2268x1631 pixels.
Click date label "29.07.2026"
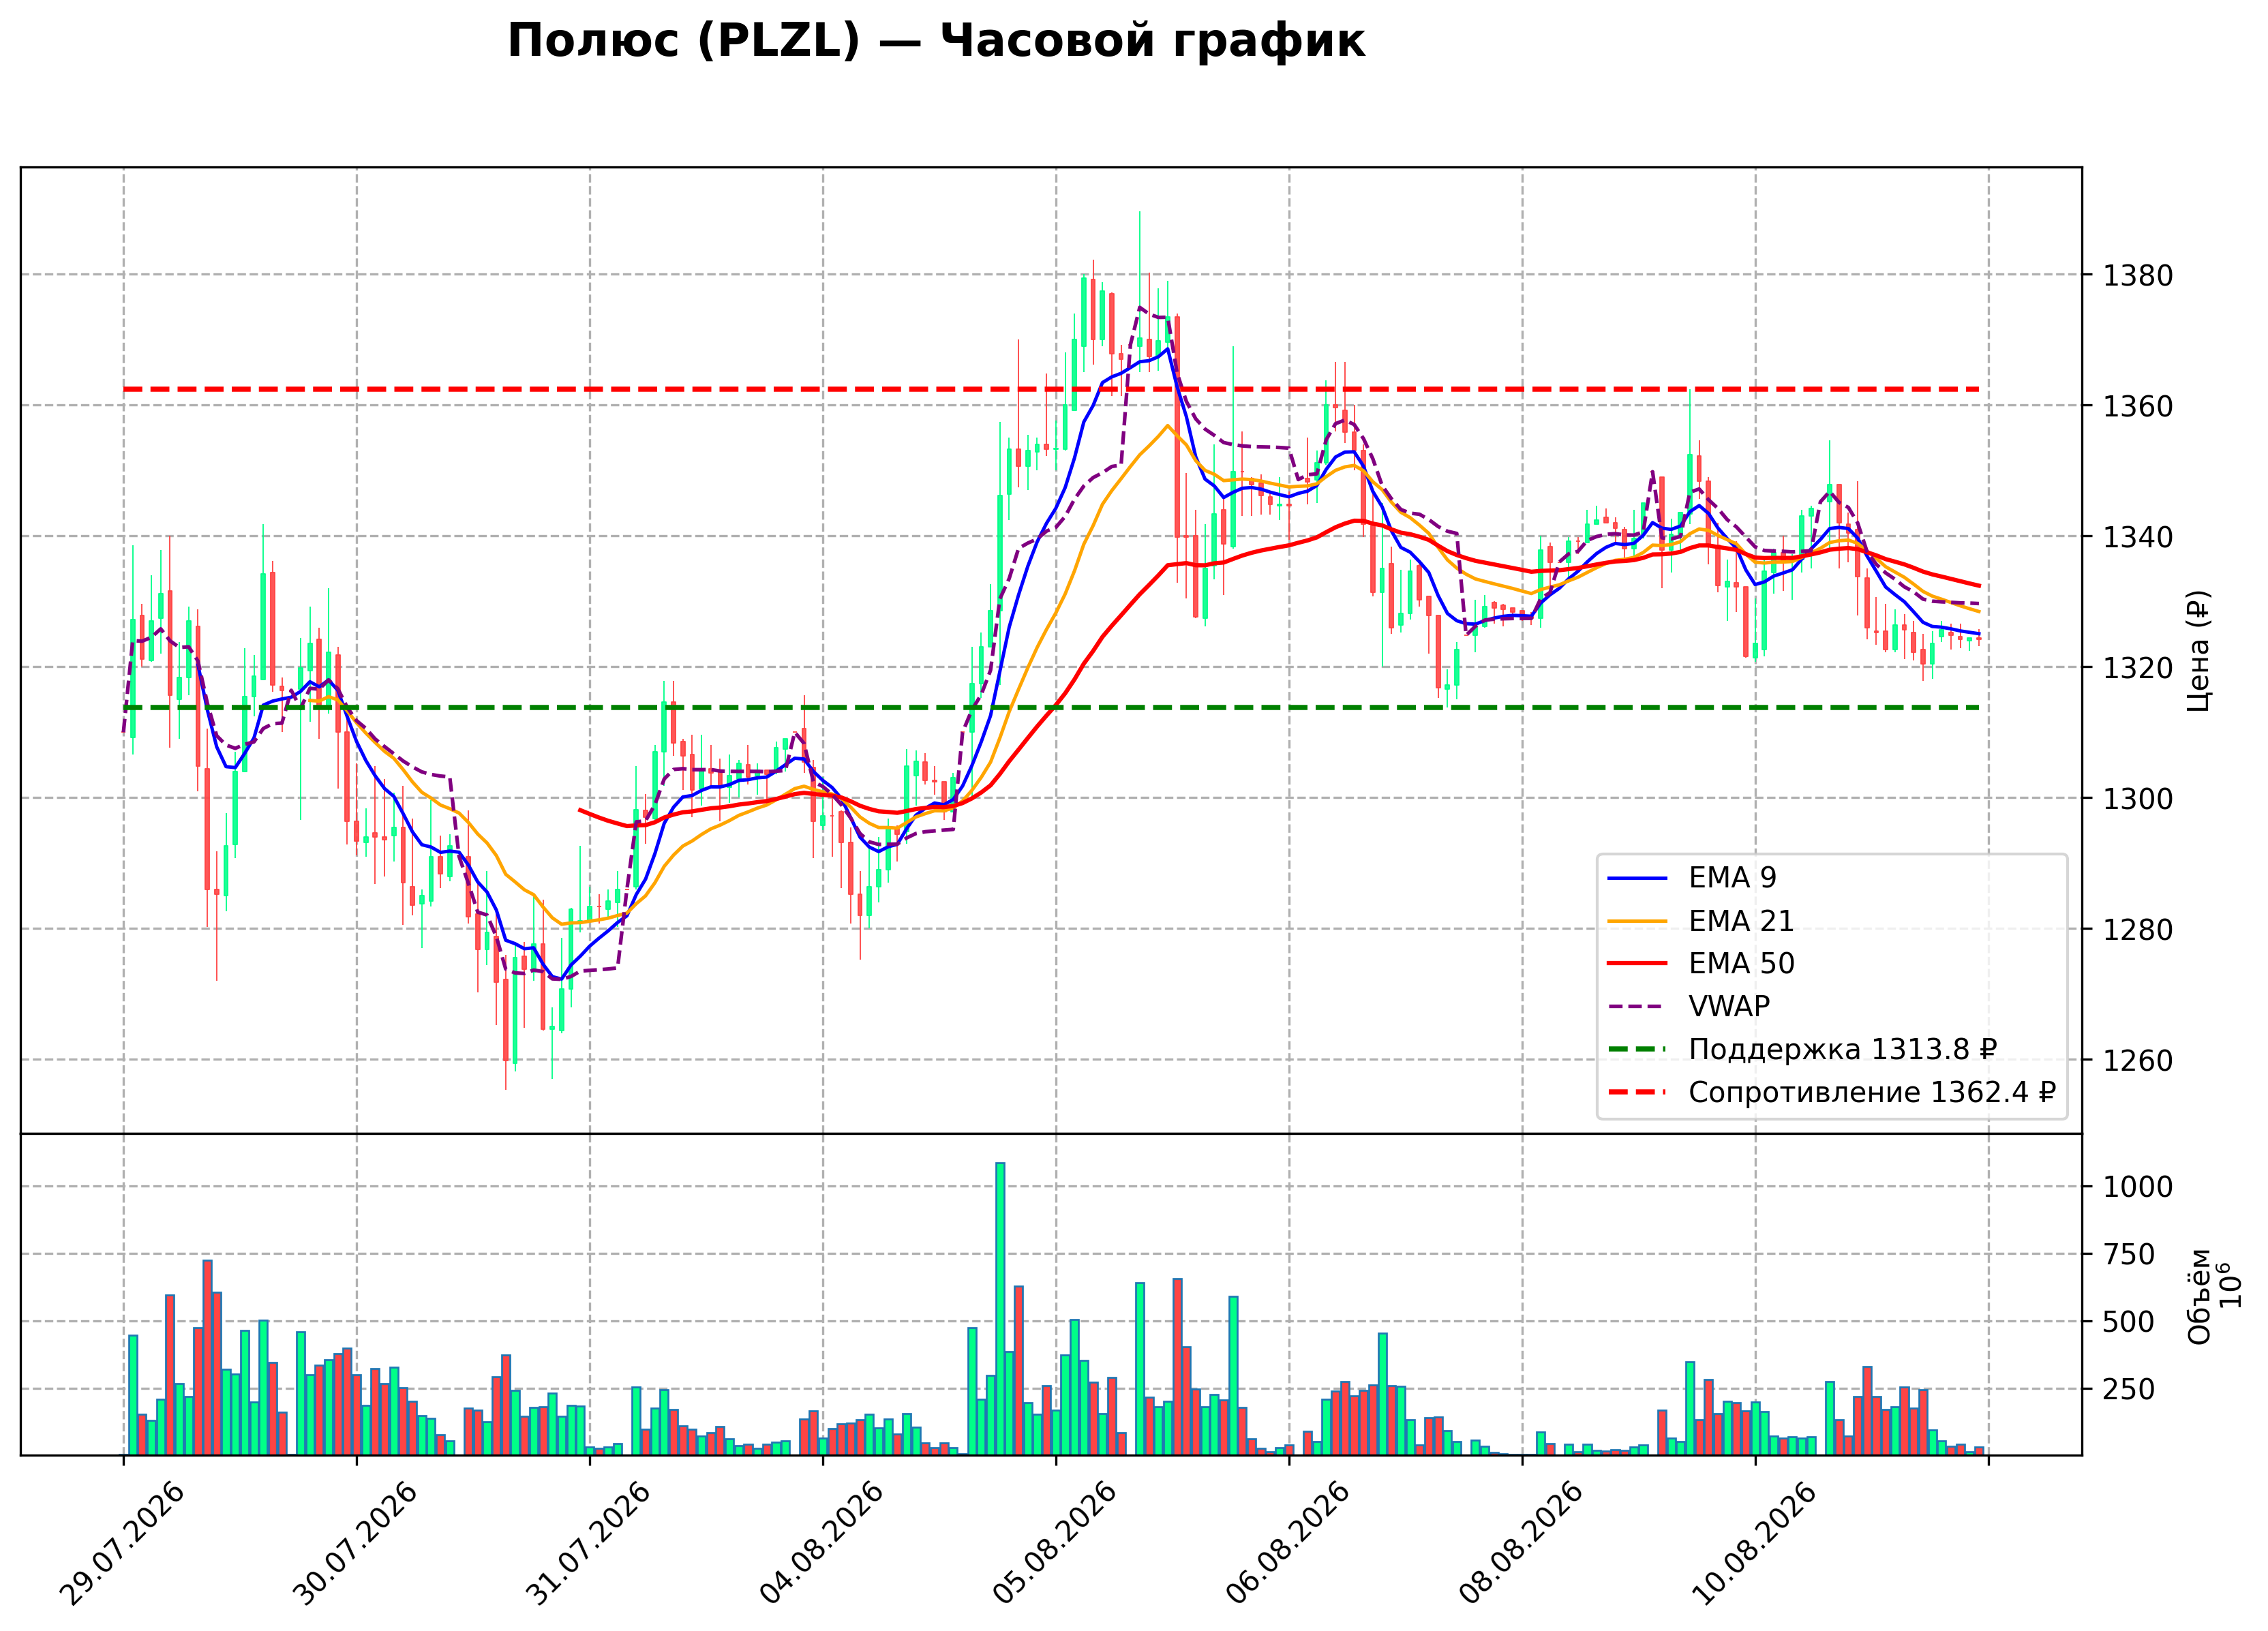(122, 1544)
